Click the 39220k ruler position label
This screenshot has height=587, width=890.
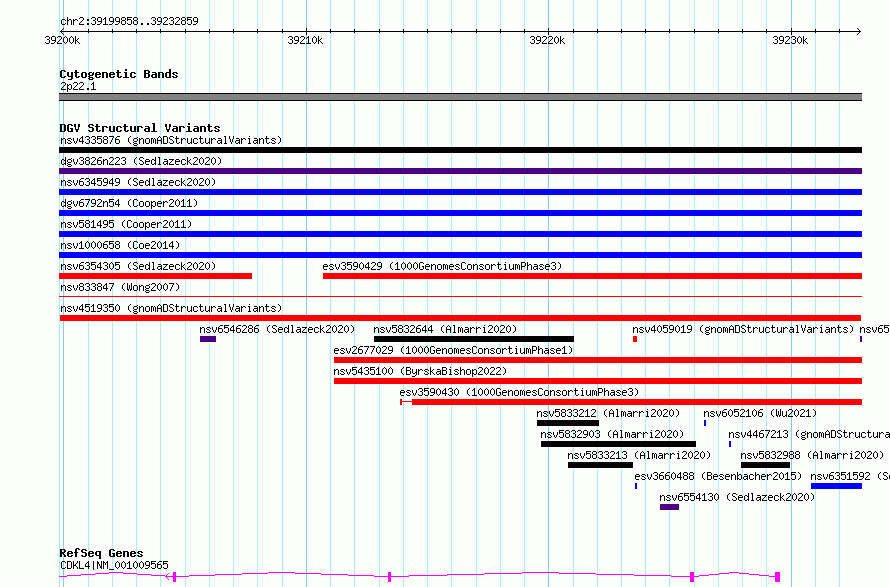[547, 40]
